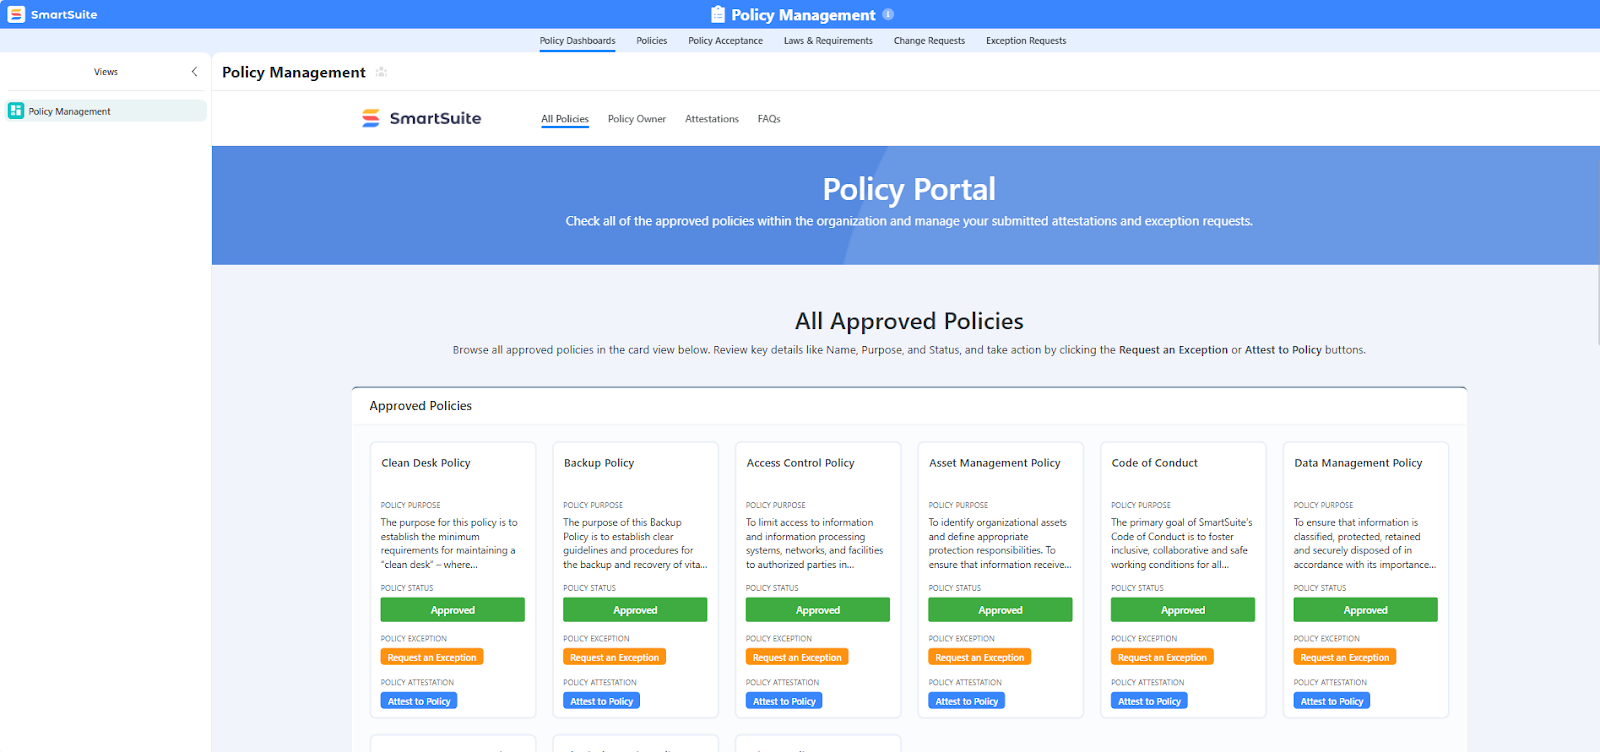Click the green Approved status on Access Control Policy
1600x752 pixels.
[x=818, y=610]
